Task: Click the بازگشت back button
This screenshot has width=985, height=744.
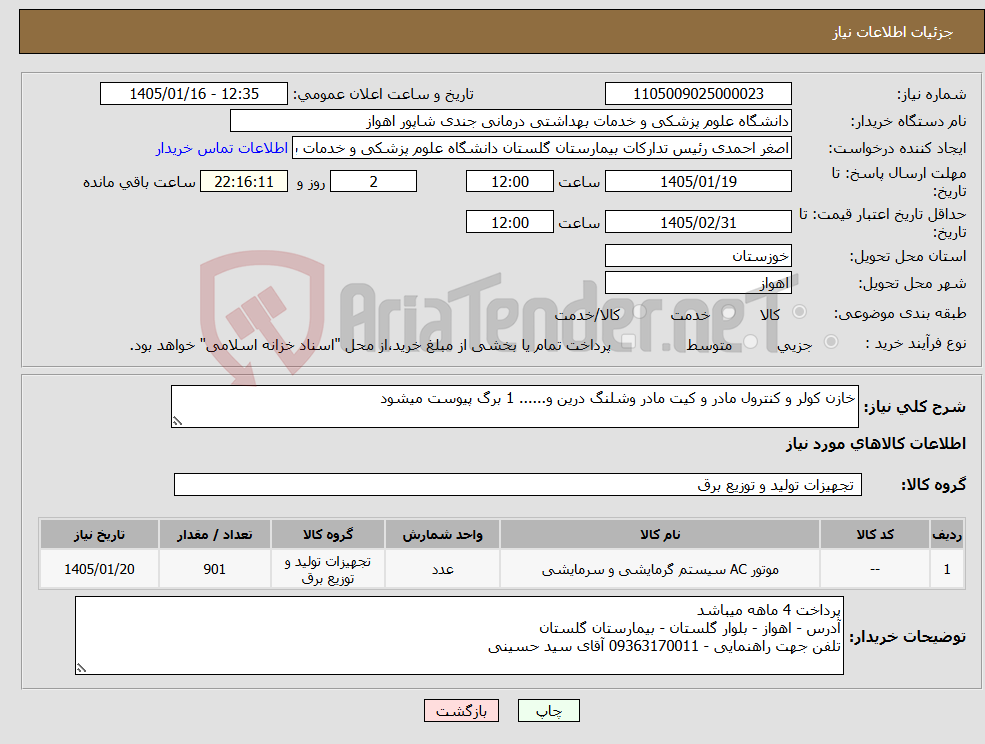Action: 461,711
